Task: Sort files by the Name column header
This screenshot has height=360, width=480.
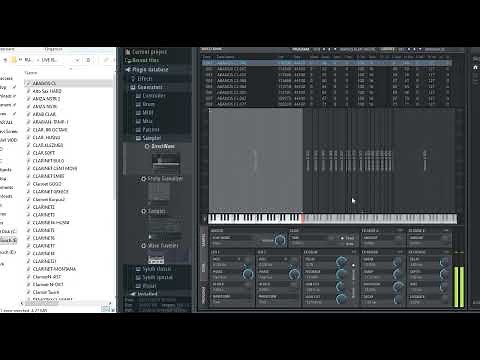Action: pyautogui.click(x=31, y=73)
